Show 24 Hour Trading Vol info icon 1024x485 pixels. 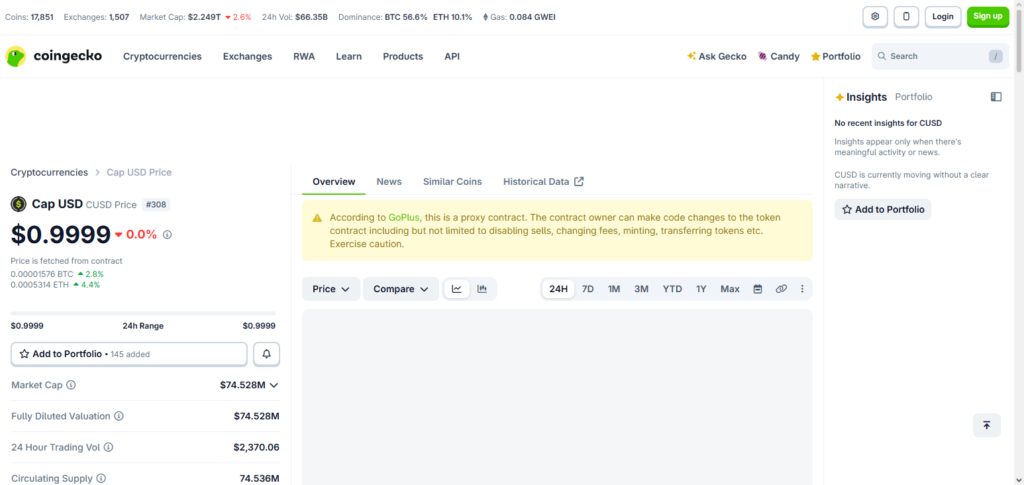[108, 447]
